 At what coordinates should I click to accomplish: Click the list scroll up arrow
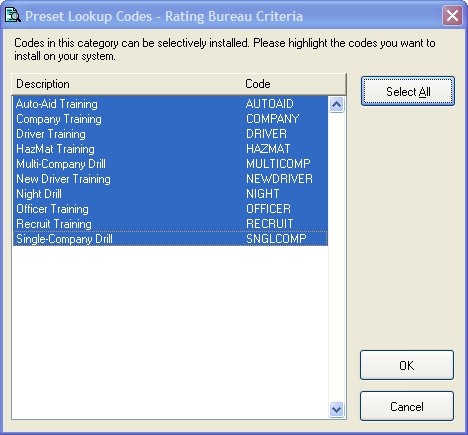click(336, 105)
